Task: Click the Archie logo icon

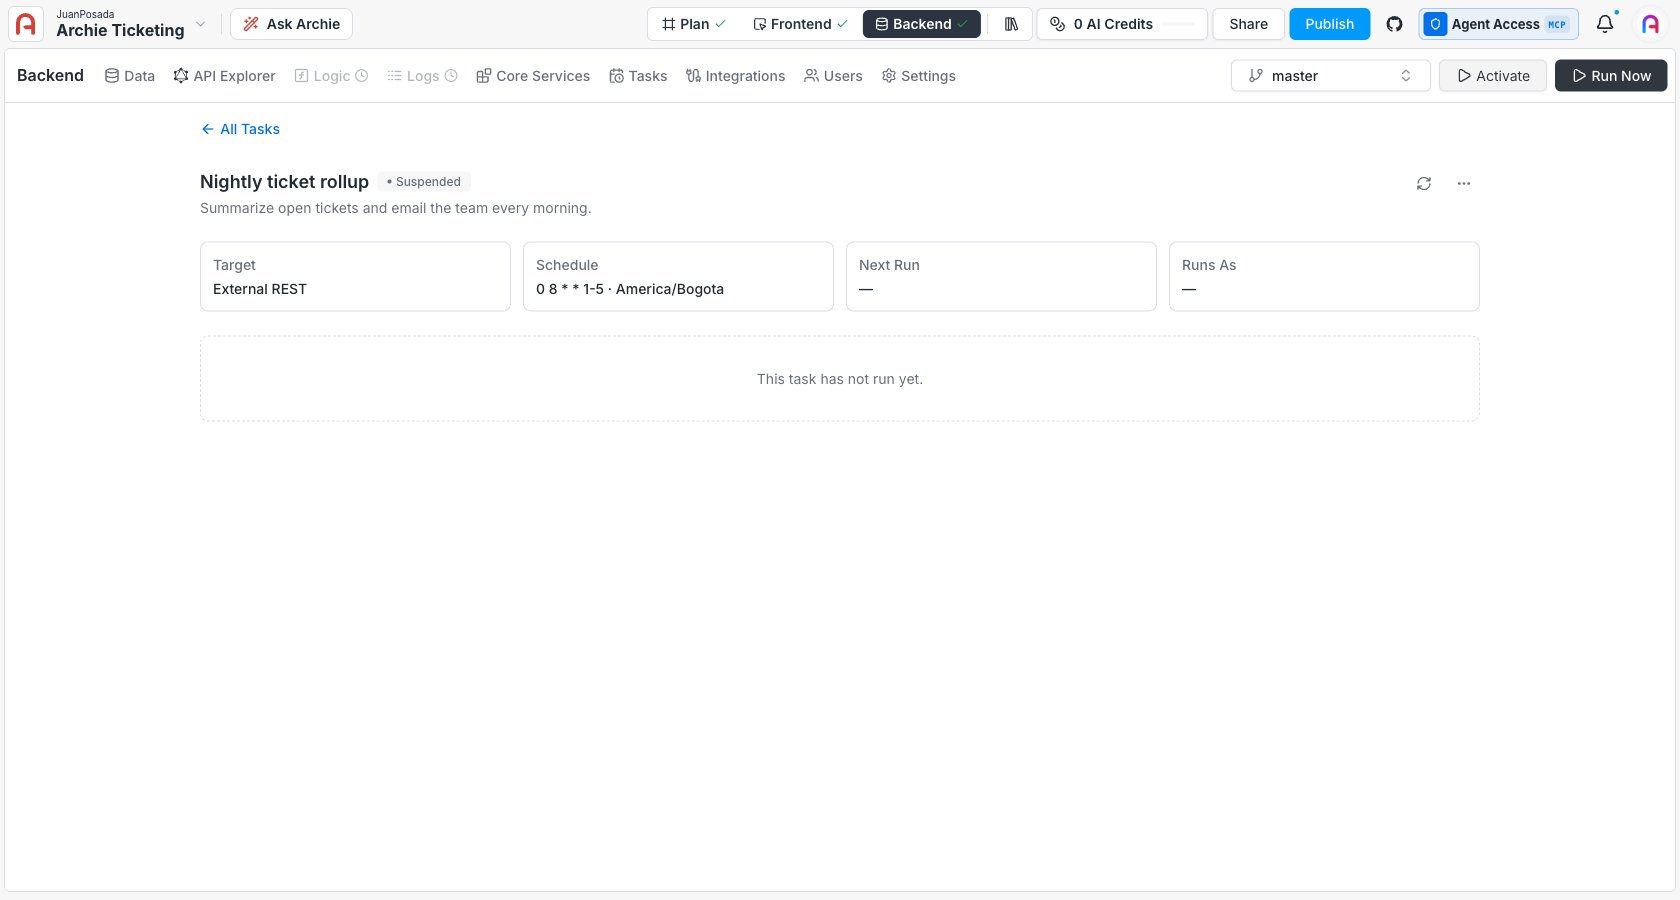Action: click(x=26, y=24)
